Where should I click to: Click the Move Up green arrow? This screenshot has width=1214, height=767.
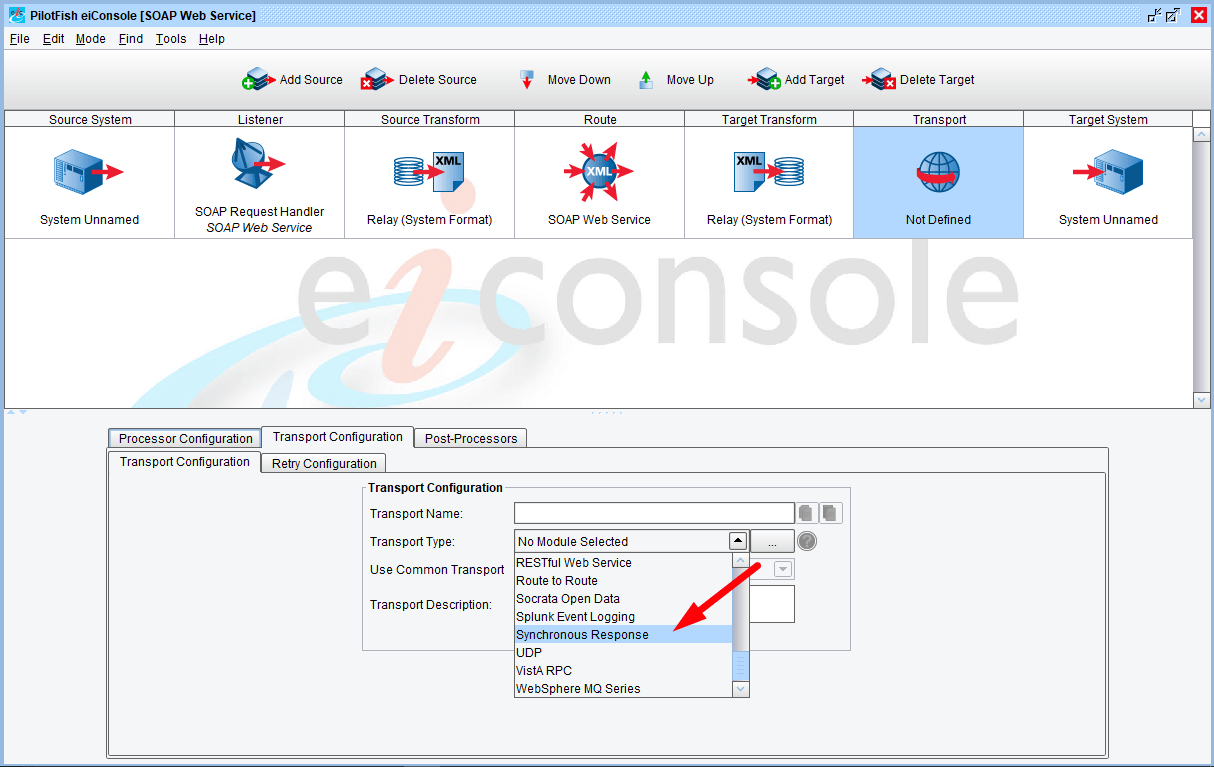click(x=646, y=80)
